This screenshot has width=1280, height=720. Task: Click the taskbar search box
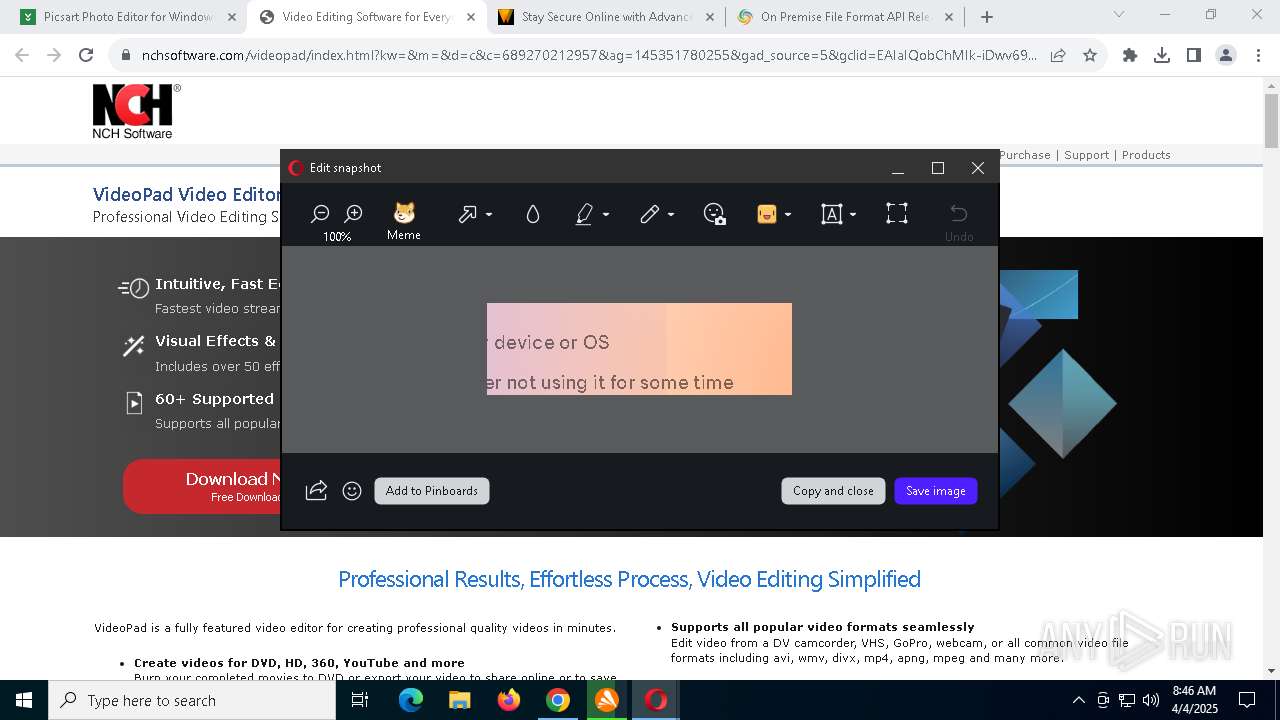click(192, 700)
